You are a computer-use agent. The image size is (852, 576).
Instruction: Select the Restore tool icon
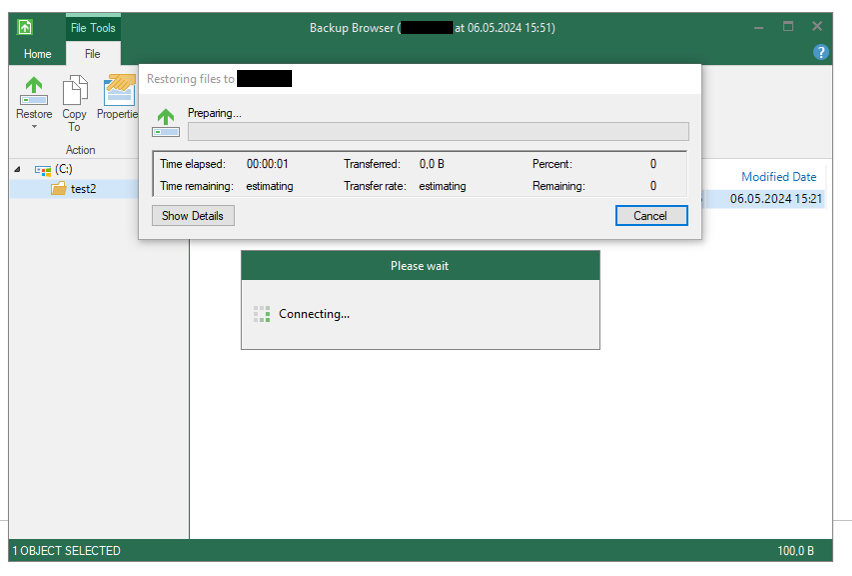(x=33, y=93)
